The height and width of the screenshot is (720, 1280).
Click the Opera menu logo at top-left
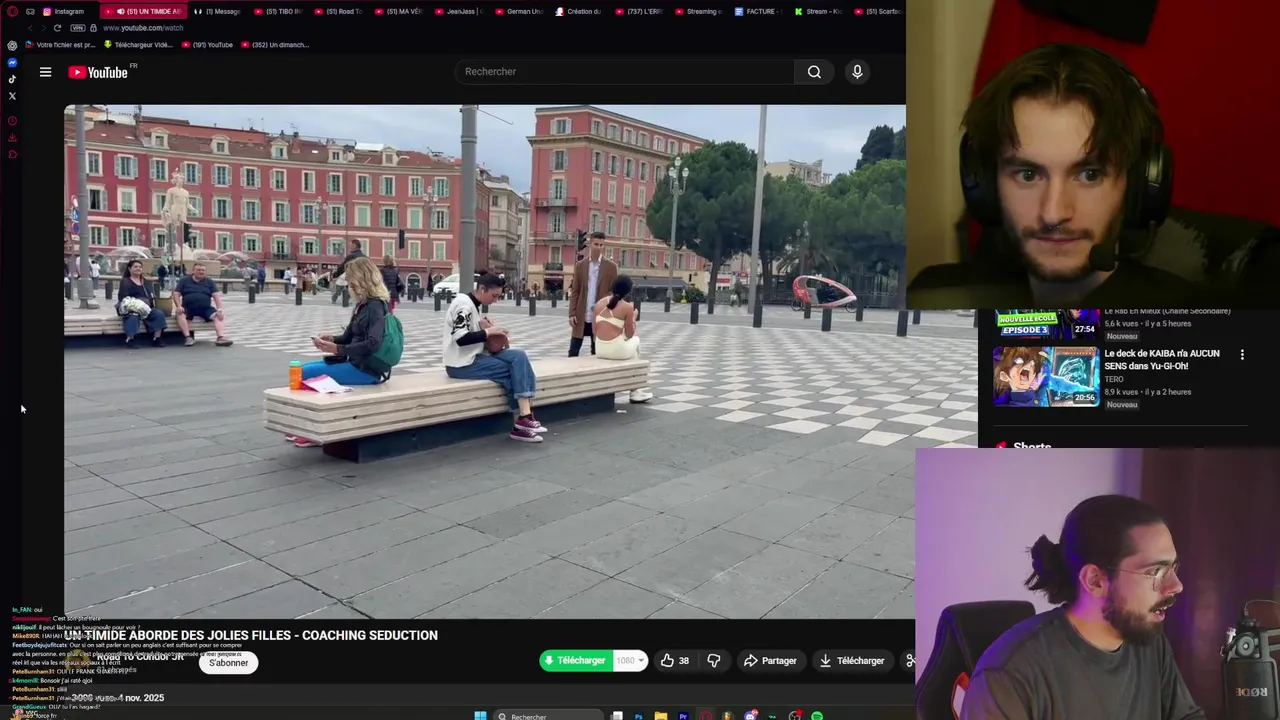tap(12, 11)
